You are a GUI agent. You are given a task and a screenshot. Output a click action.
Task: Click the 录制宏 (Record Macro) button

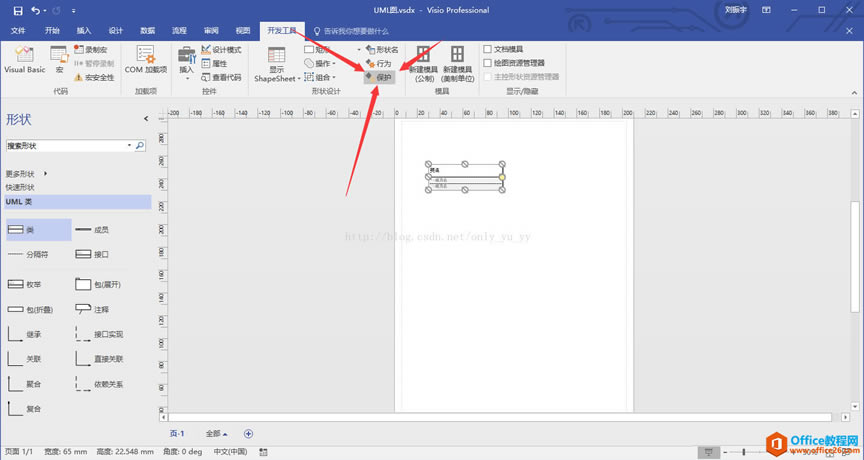click(x=90, y=49)
